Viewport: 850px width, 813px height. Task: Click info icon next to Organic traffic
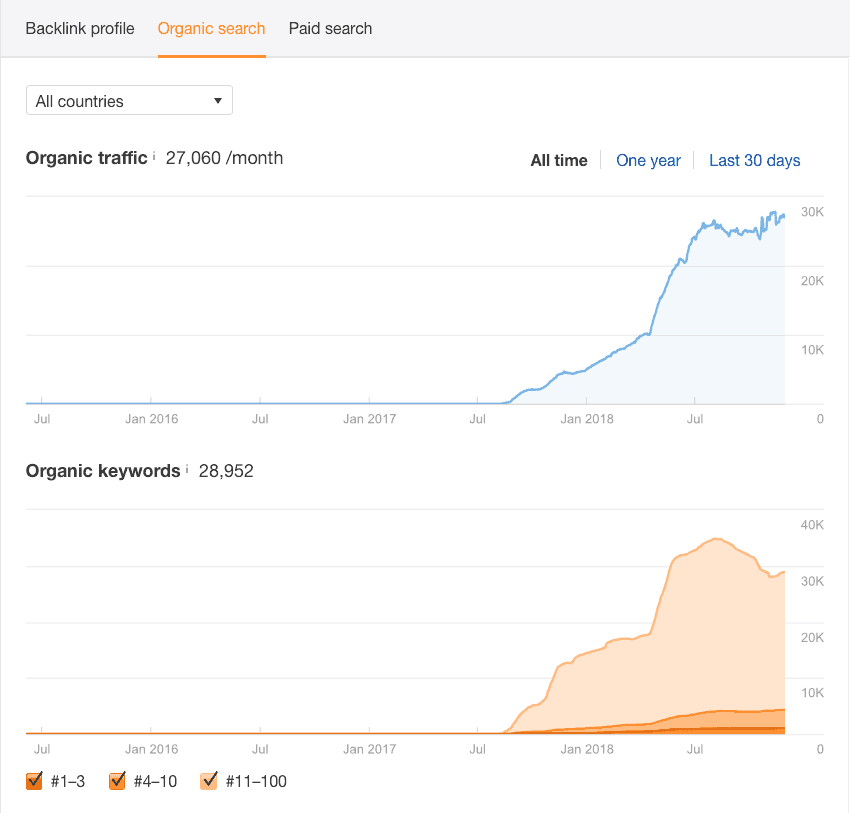[x=154, y=156]
